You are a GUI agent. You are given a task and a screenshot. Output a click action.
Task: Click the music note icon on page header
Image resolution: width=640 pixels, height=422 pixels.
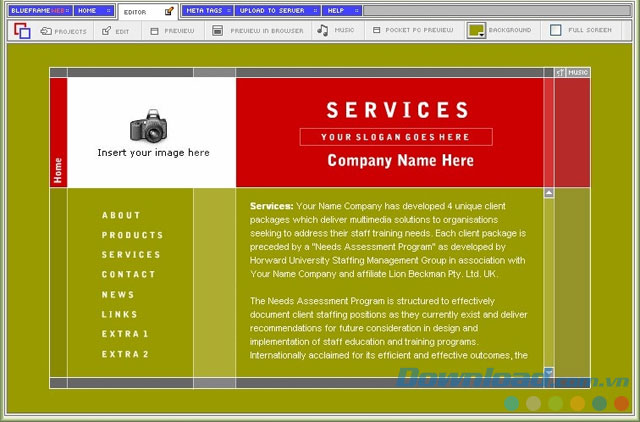(x=560, y=73)
